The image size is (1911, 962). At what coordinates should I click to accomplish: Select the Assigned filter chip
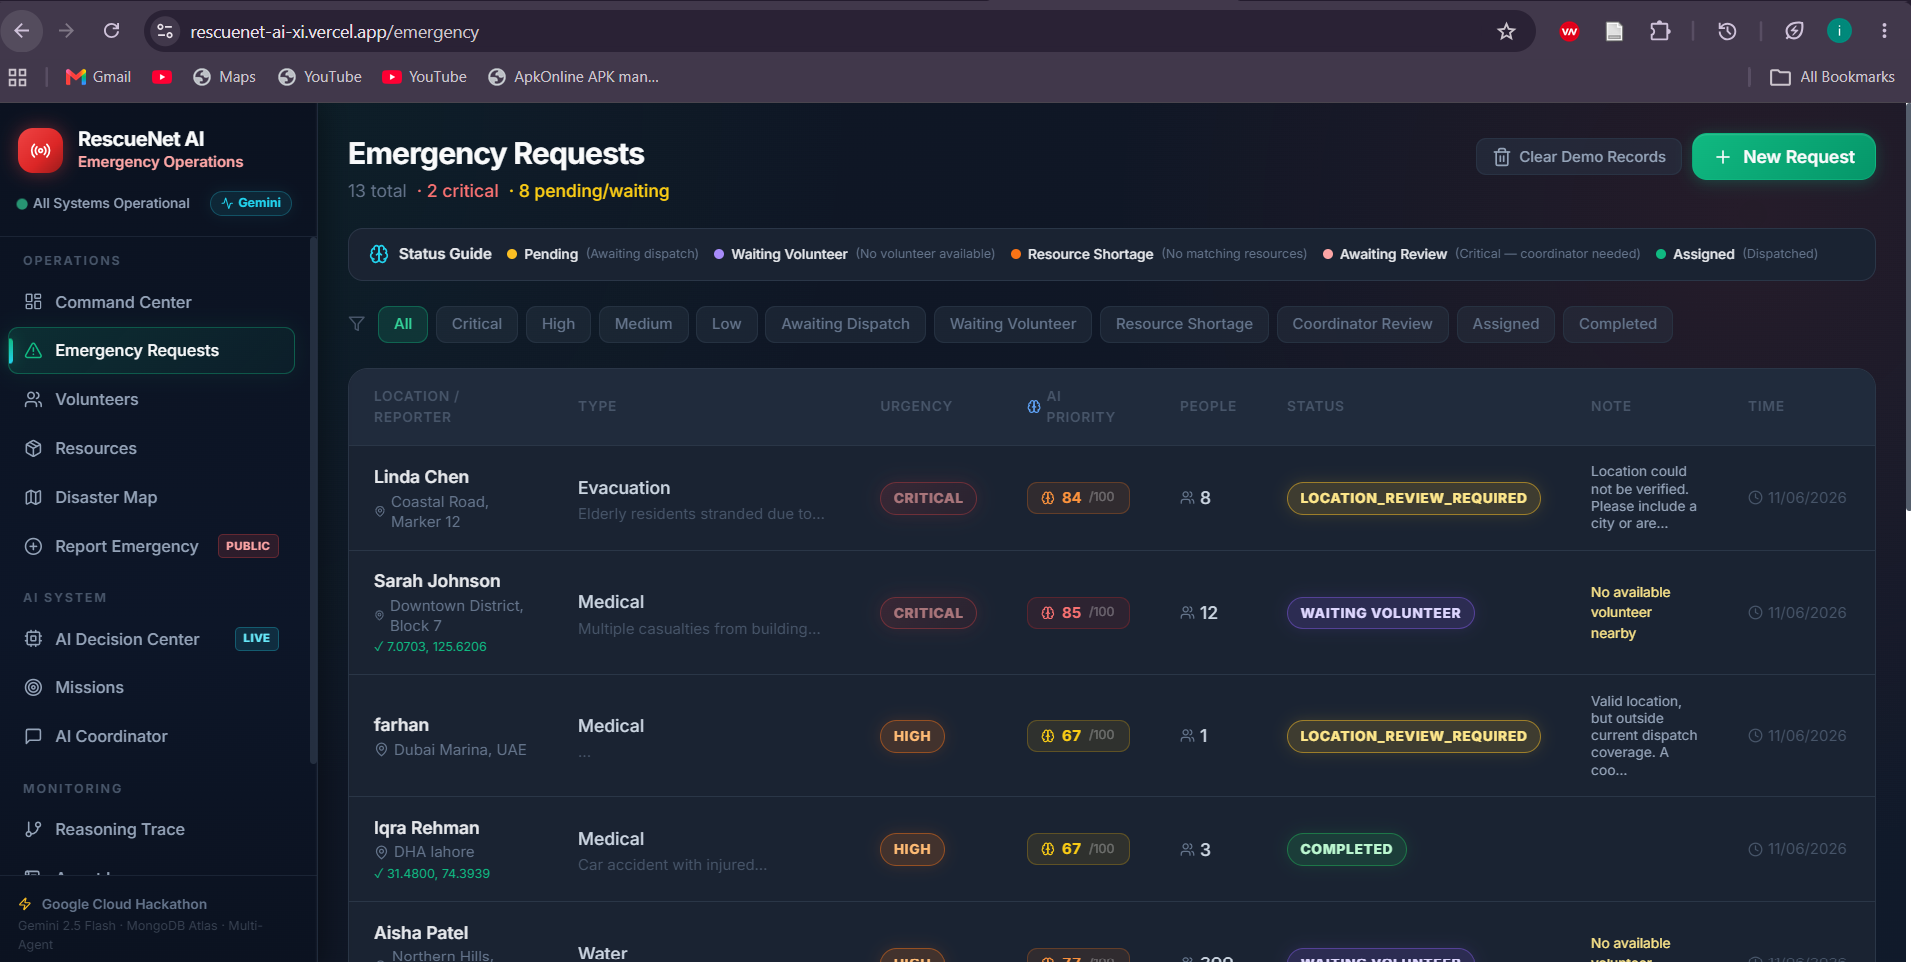(x=1506, y=324)
